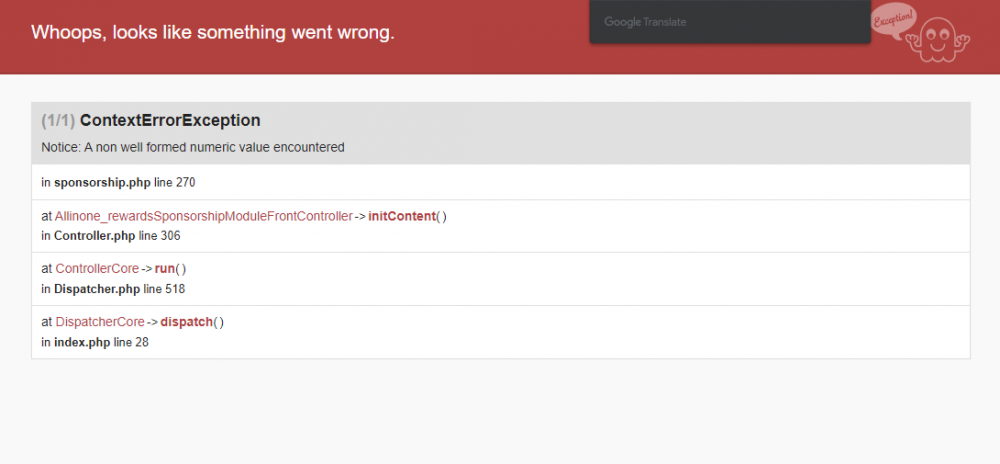Click the Google Translate popup
This screenshot has width=1000, height=464.
(730, 22)
